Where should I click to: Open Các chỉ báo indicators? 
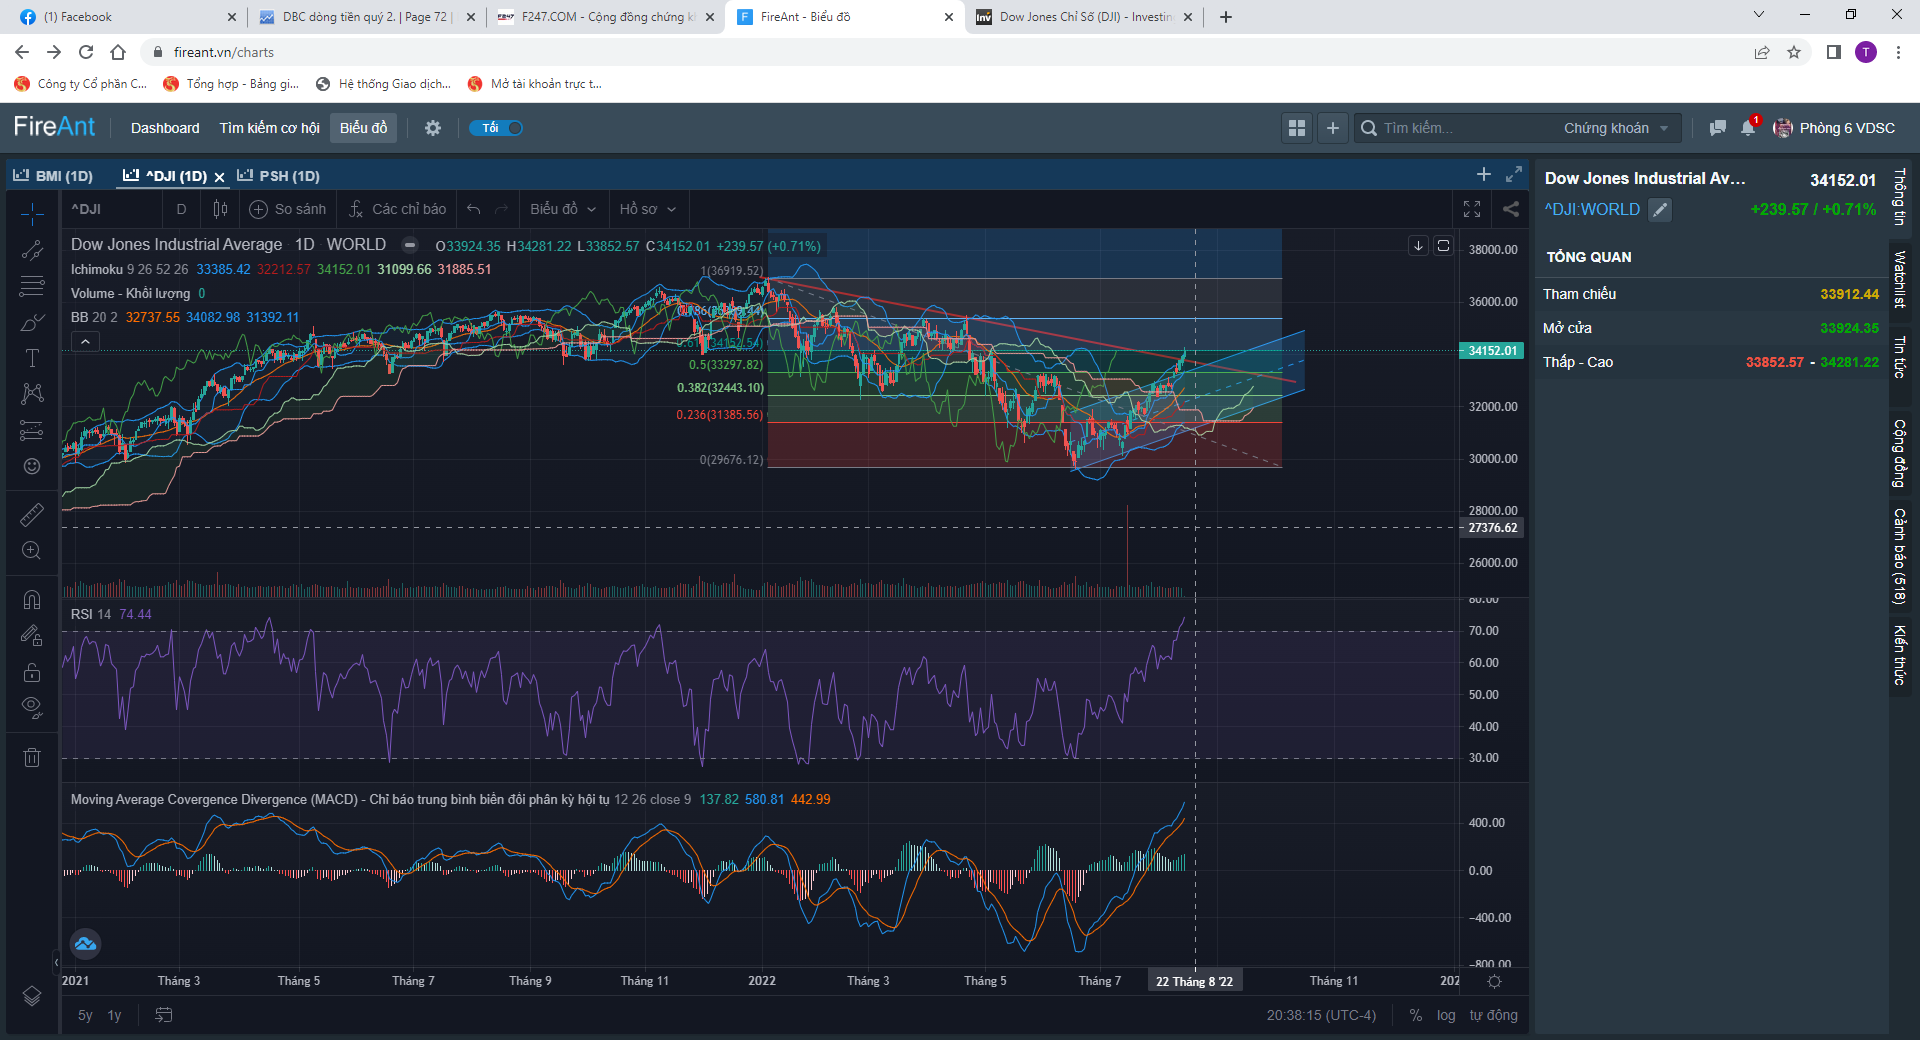coord(397,209)
